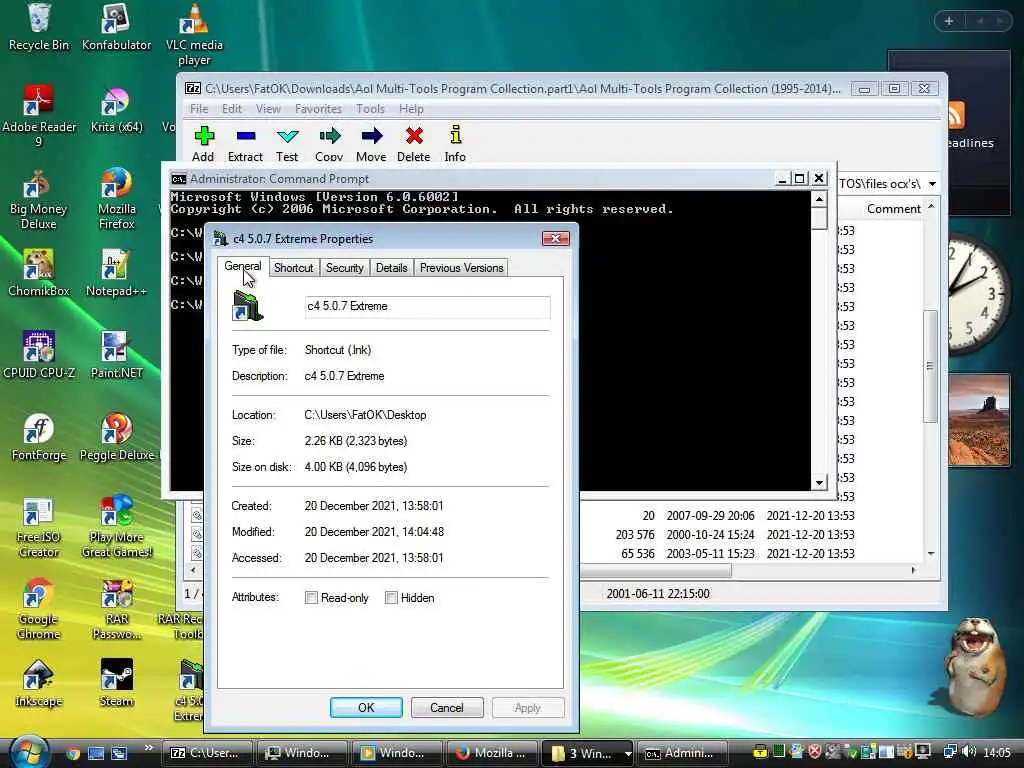Open Big Money Deluxe game icon
The width and height of the screenshot is (1024, 768).
[x=39, y=199]
